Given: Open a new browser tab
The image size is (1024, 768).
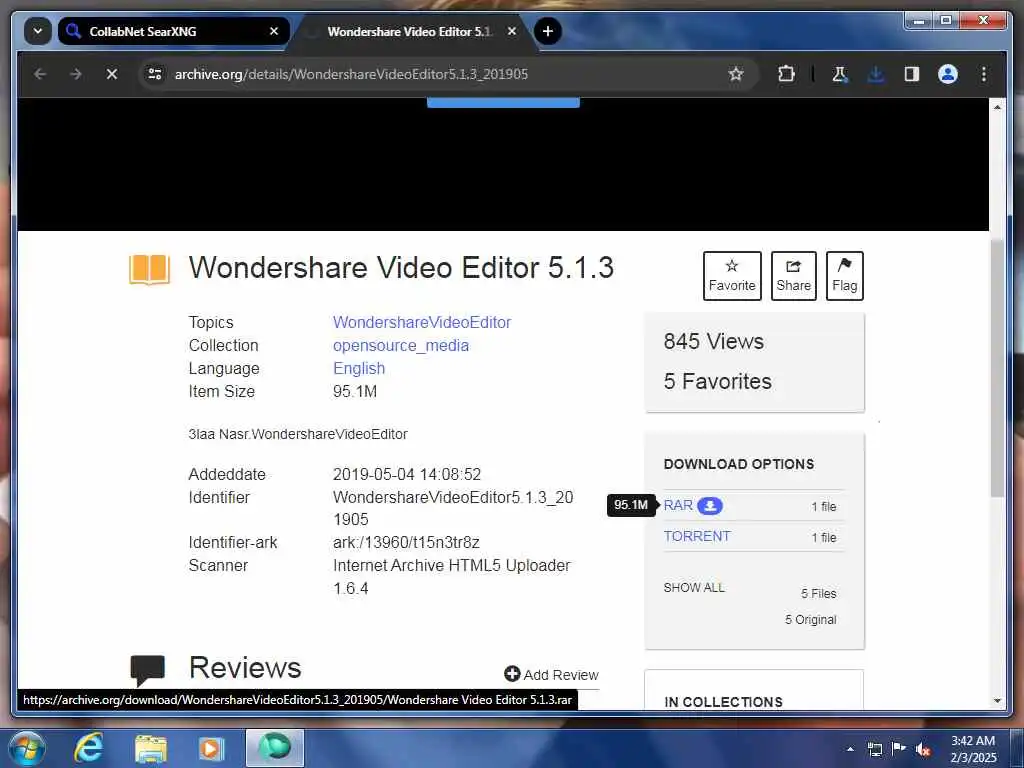Looking at the screenshot, I should [x=547, y=31].
